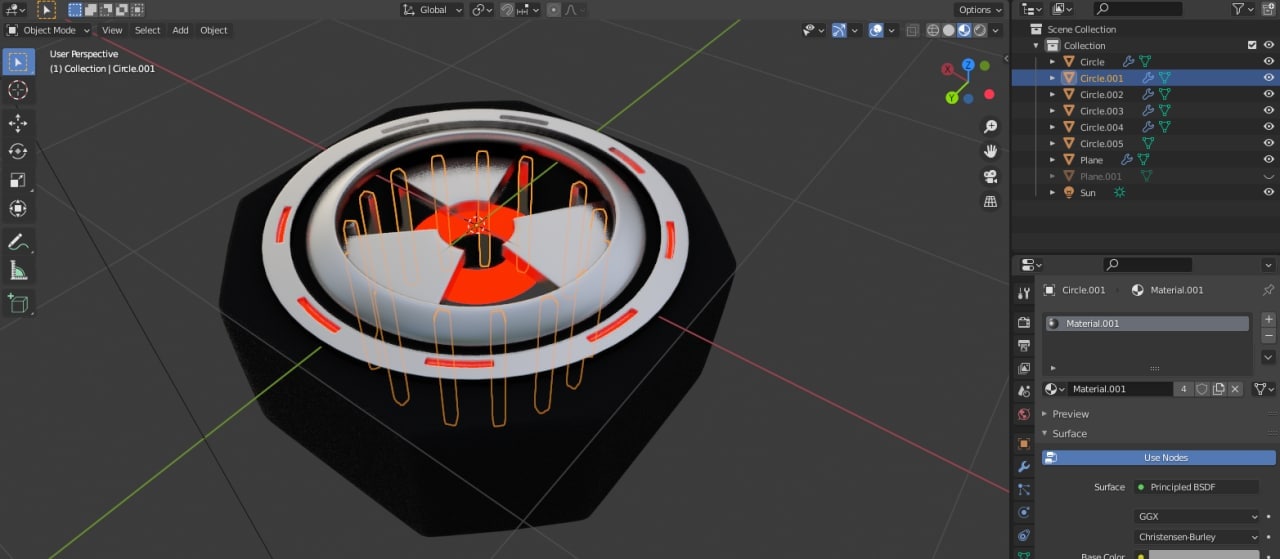Open the Render properties tab
This screenshot has width=1280, height=559.
pos(1023,322)
